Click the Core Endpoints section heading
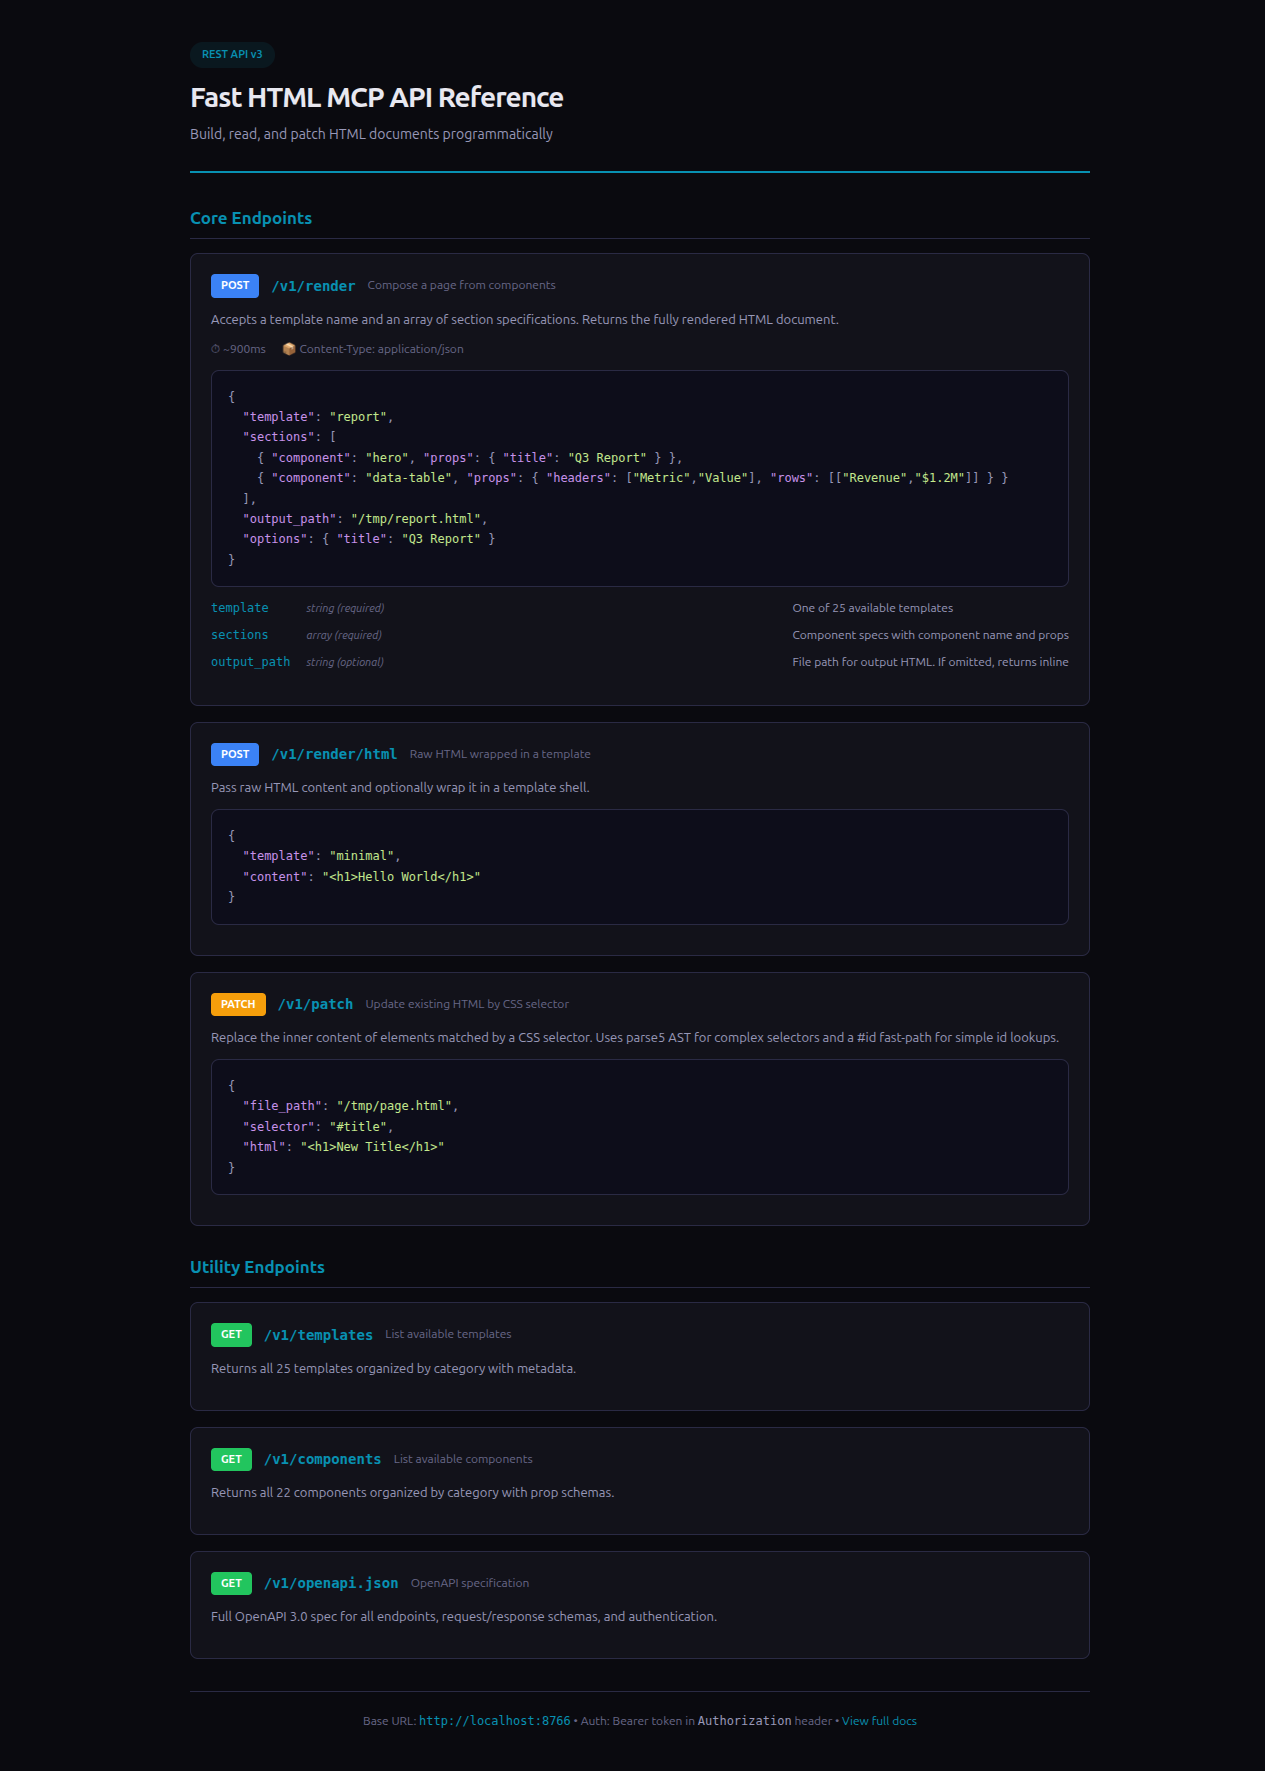The width and height of the screenshot is (1265, 1771). (x=251, y=218)
